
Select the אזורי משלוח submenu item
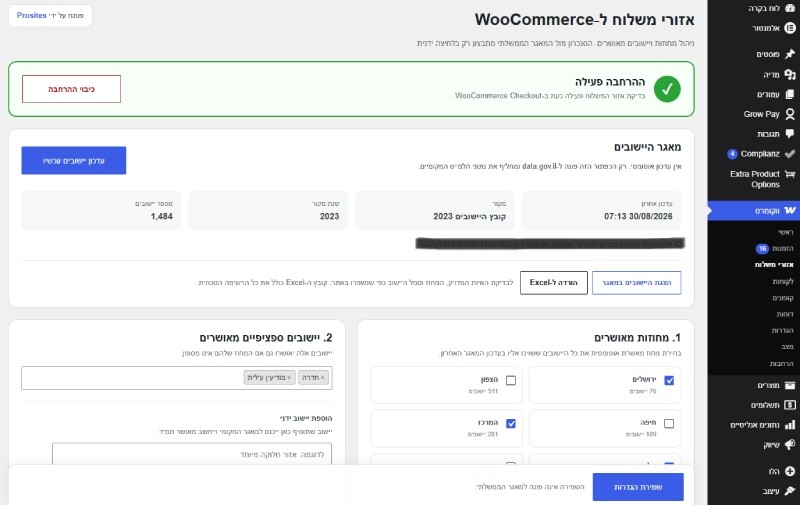pyautogui.click(x=774, y=265)
